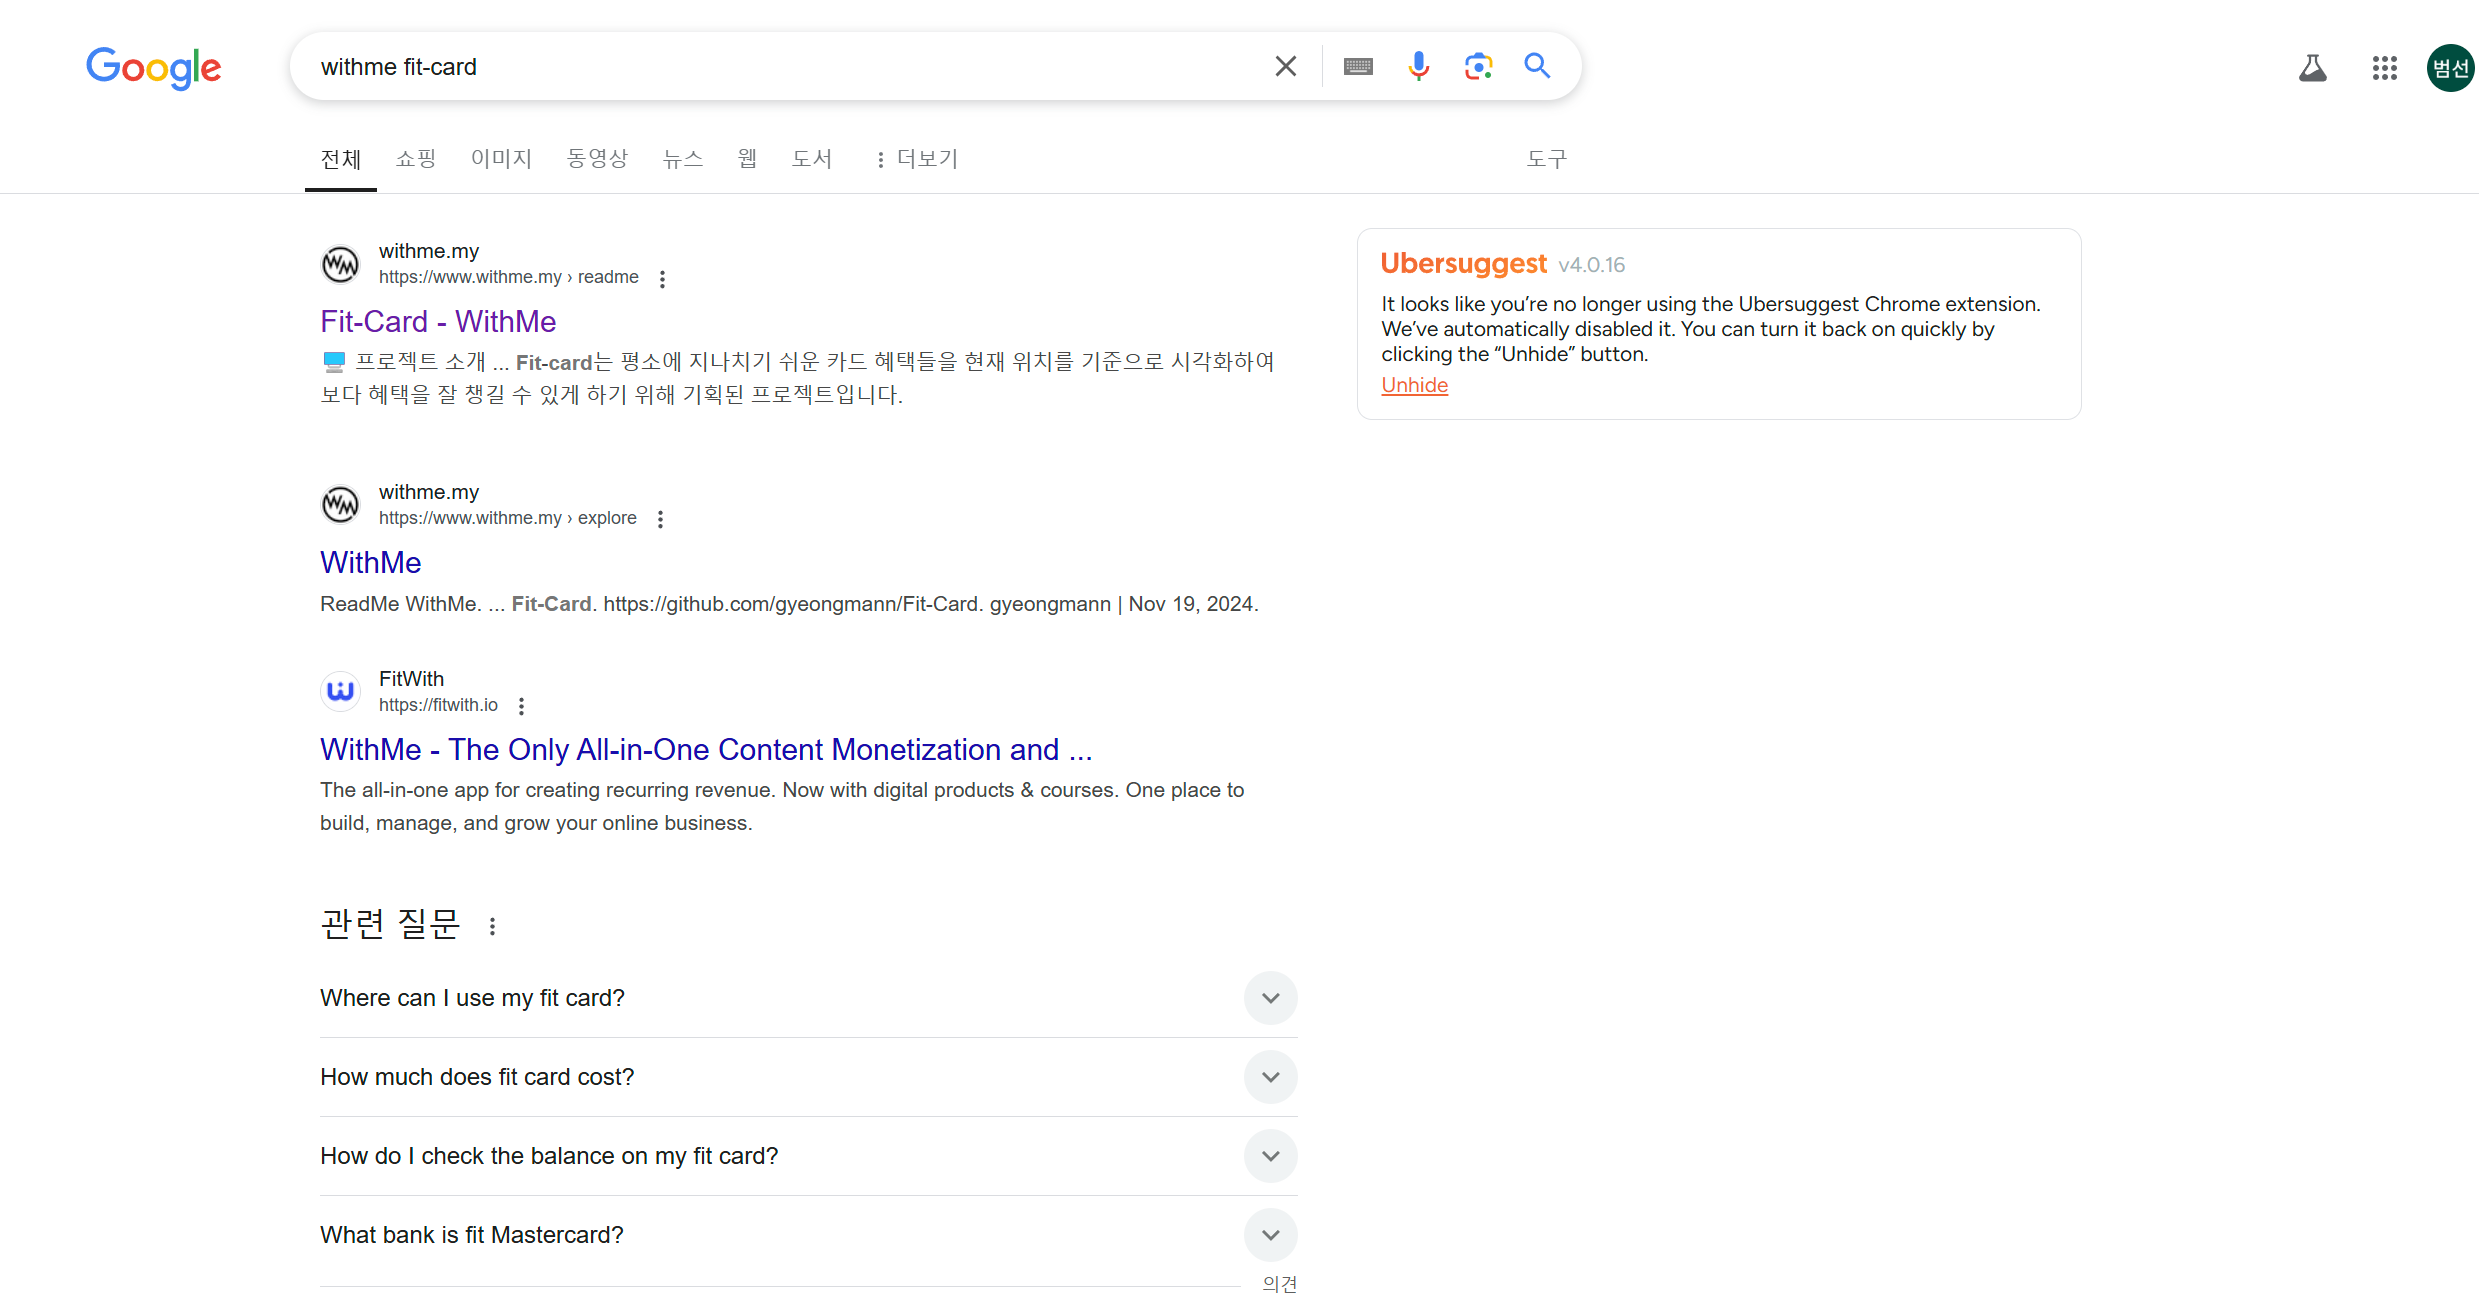The width and height of the screenshot is (2479, 1305).
Task: Expand 'Where can I use my fit card?'
Action: tap(1270, 998)
